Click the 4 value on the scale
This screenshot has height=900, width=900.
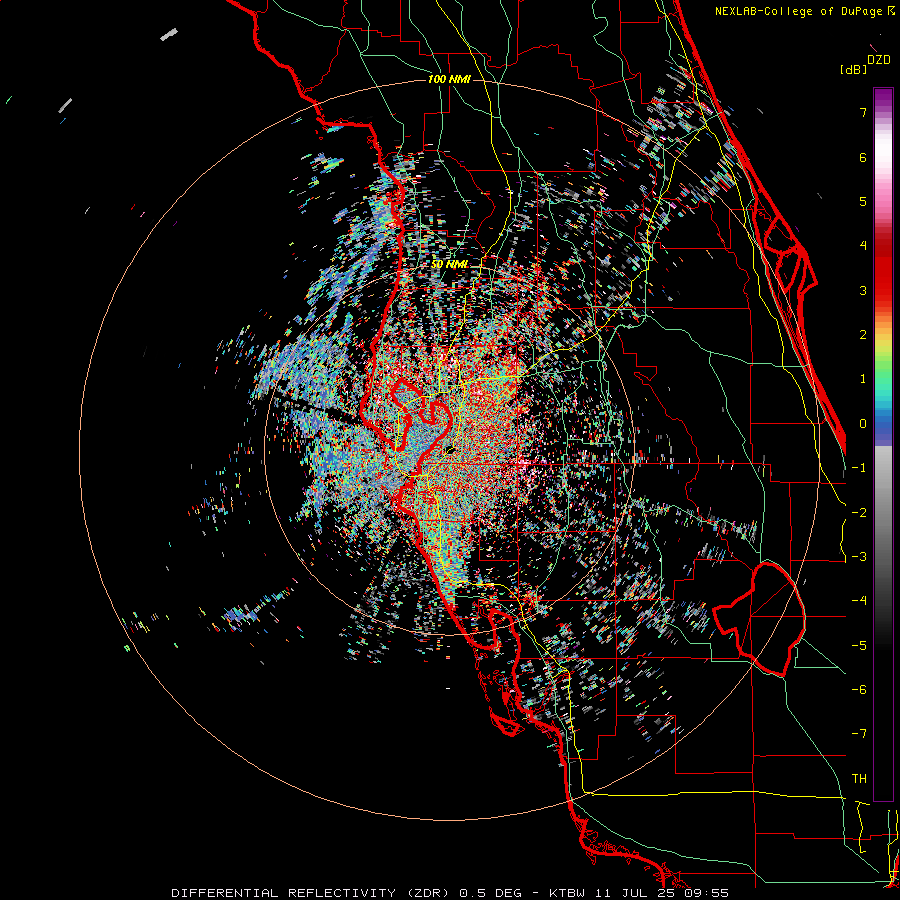(x=863, y=246)
